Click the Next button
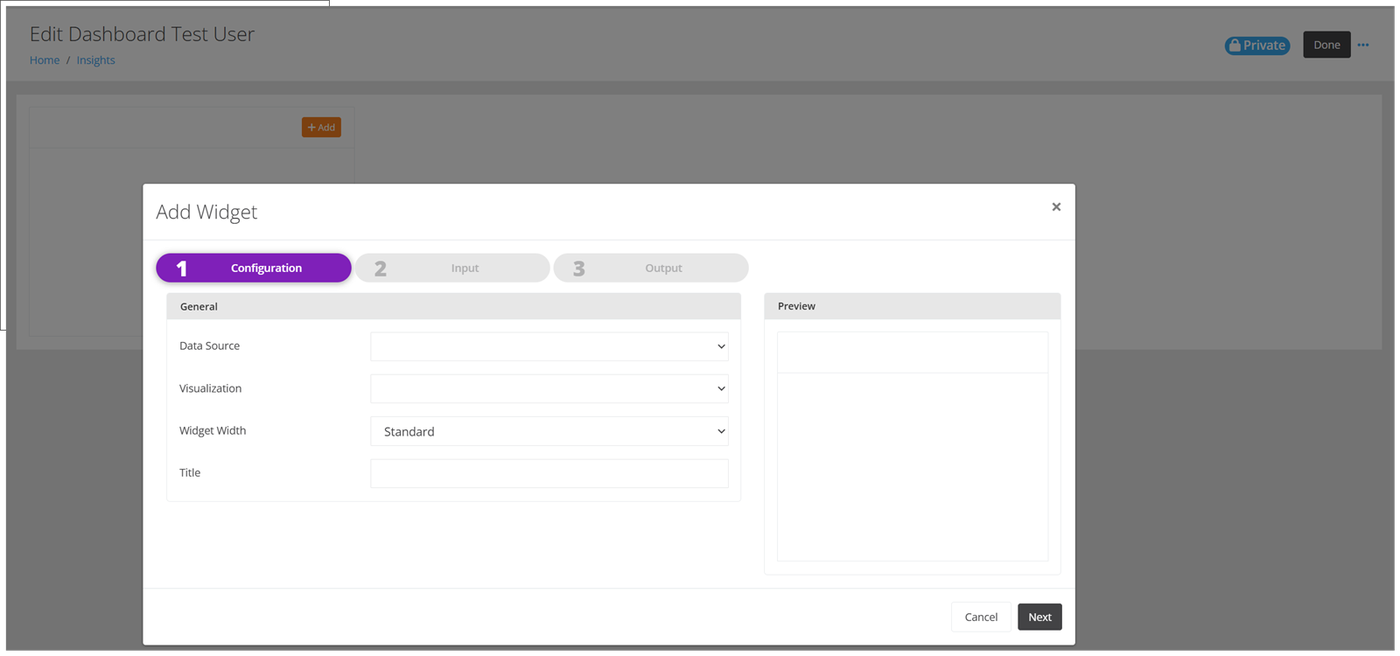 tap(1040, 617)
